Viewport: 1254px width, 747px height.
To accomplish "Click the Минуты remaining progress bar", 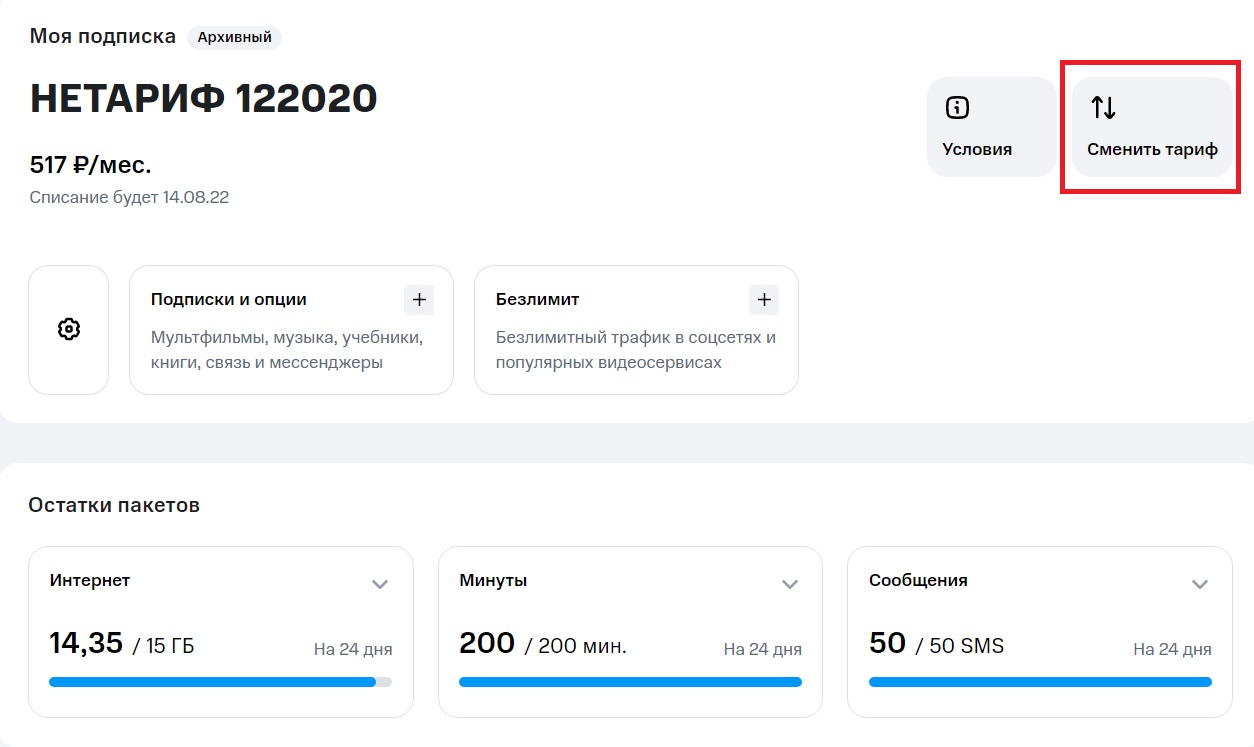I will click(630, 682).
